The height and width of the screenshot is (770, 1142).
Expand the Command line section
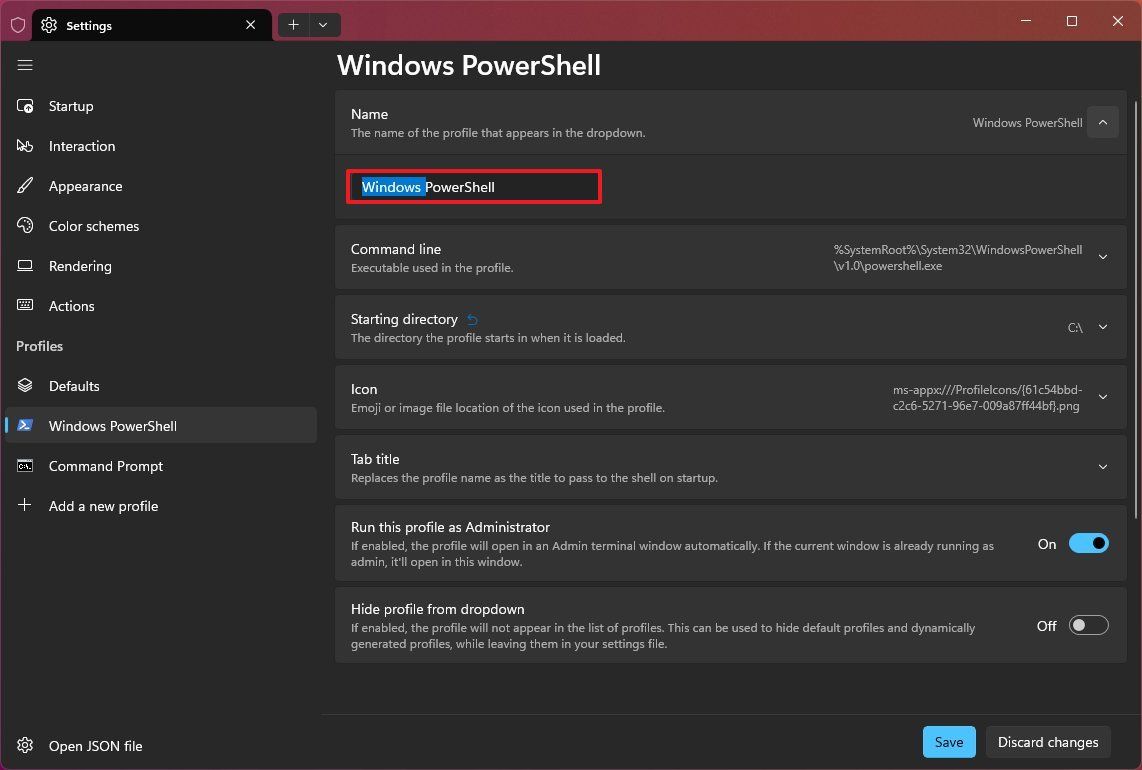click(1102, 257)
